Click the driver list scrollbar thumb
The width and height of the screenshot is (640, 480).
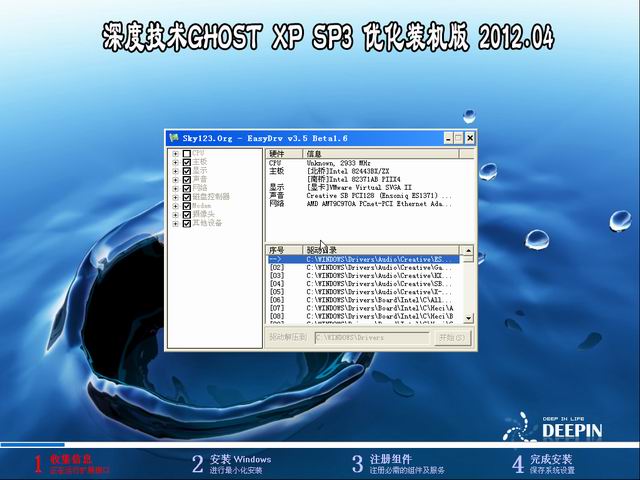(468, 259)
